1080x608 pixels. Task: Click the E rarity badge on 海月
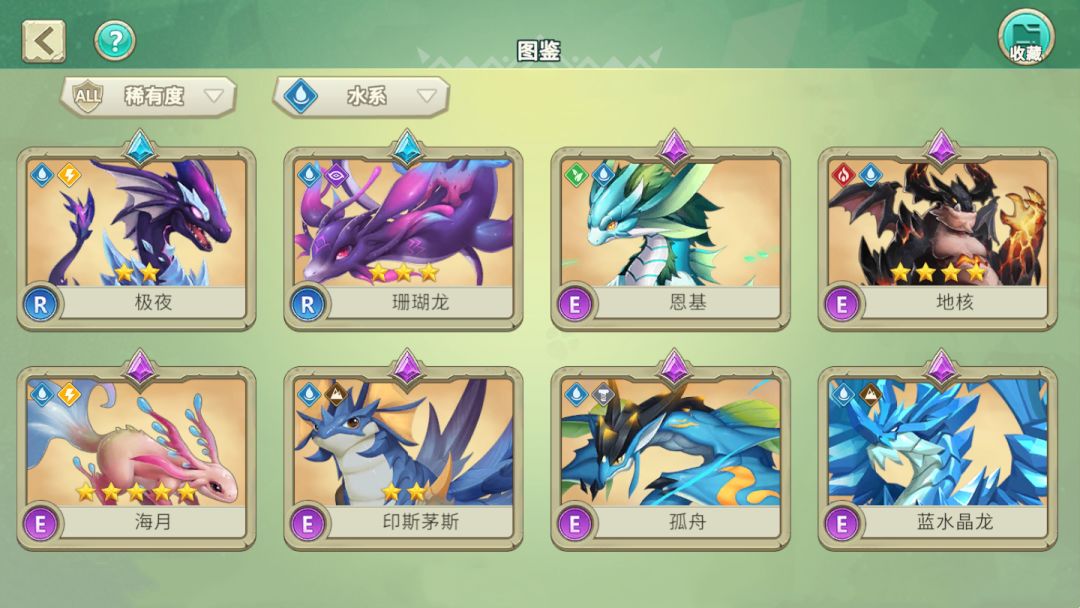tap(40, 524)
